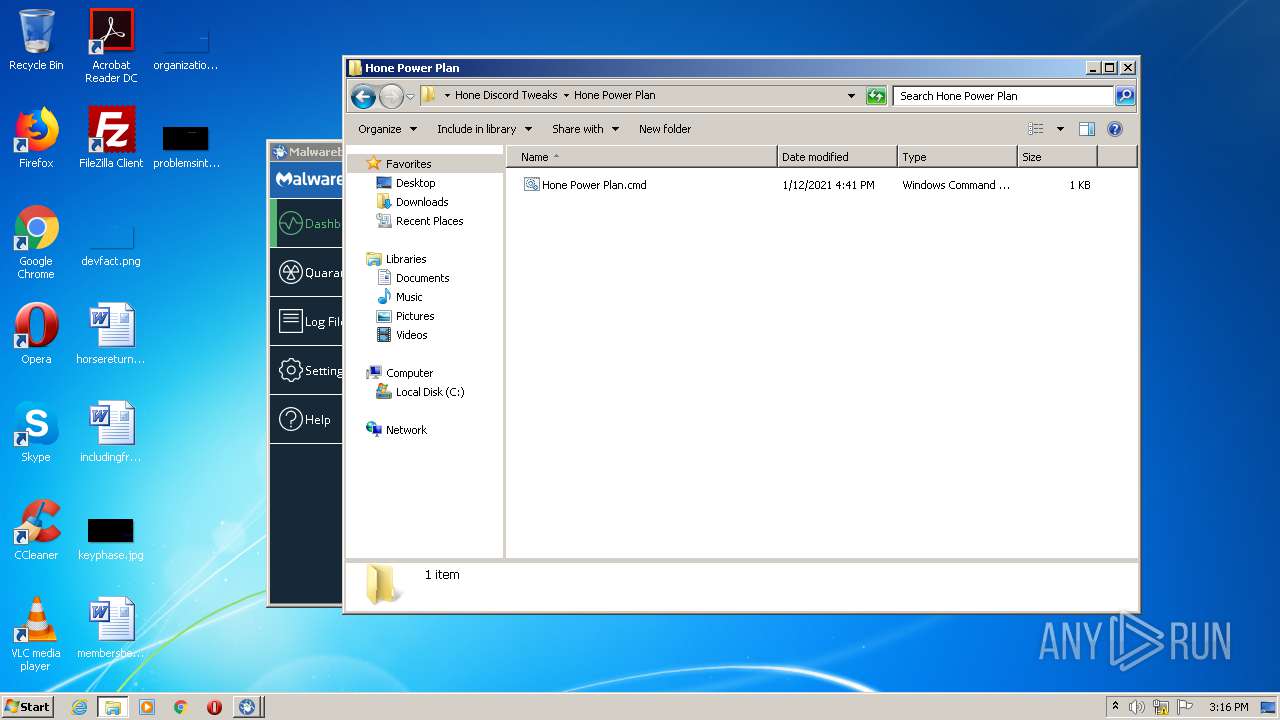Click Favorites in navigation pane
Image resolution: width=1280 pixels, height=720 pixels.
[x=408, y=164]
